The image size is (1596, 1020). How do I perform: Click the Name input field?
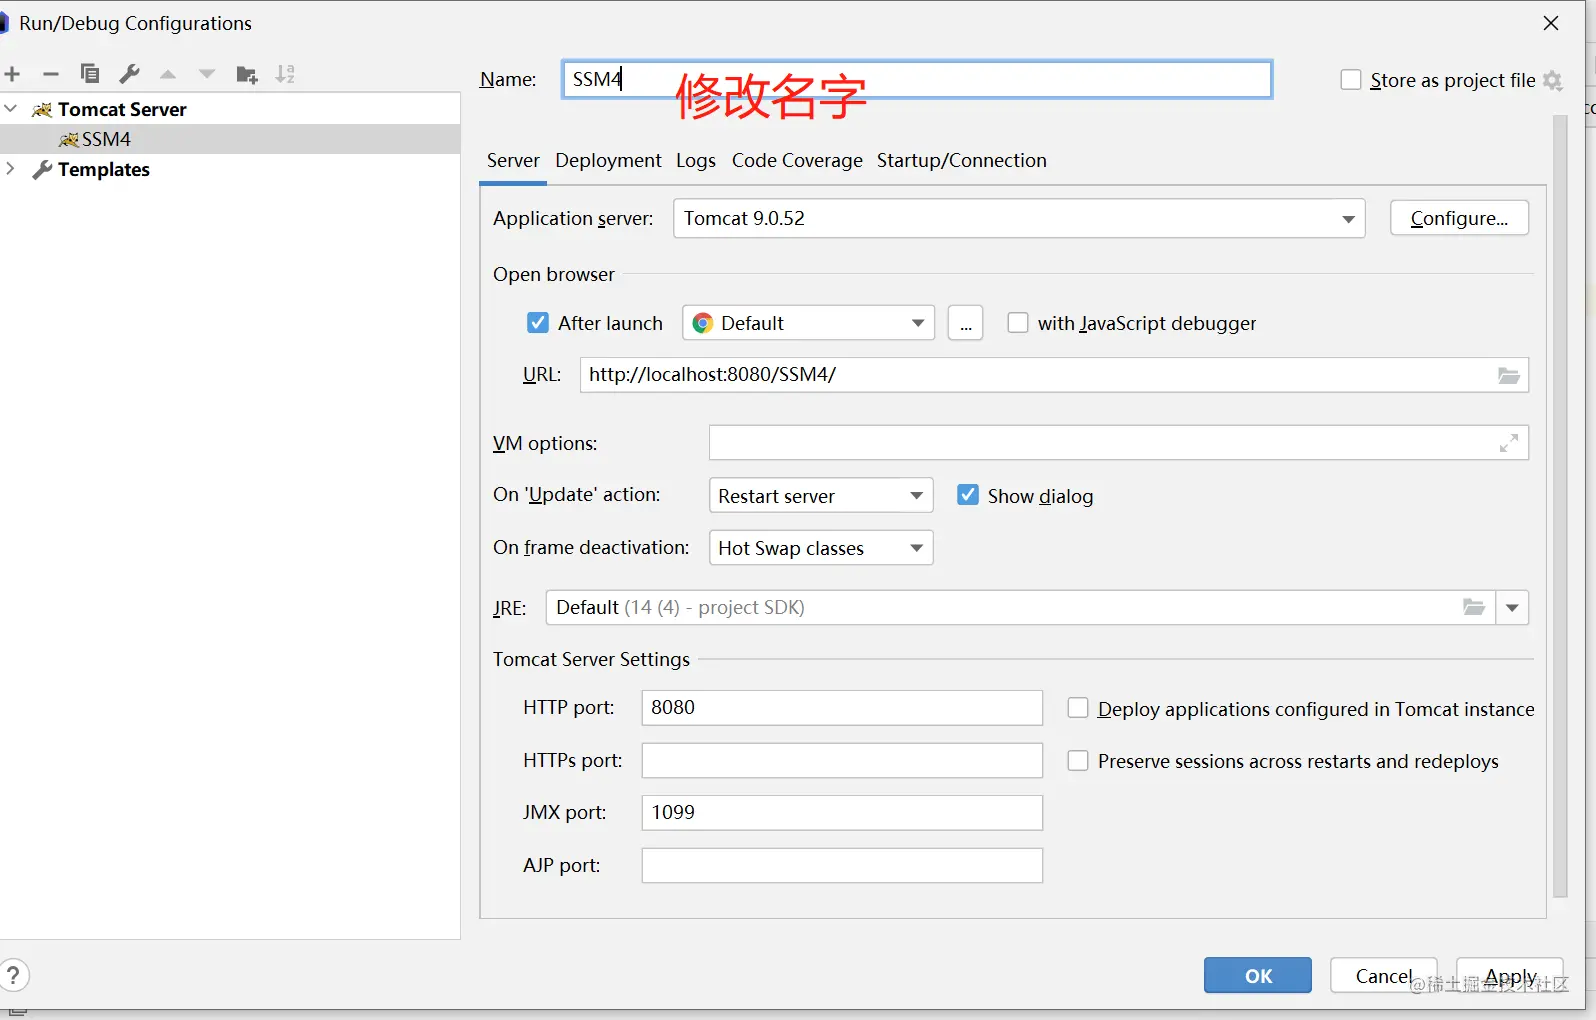point(917,79)
